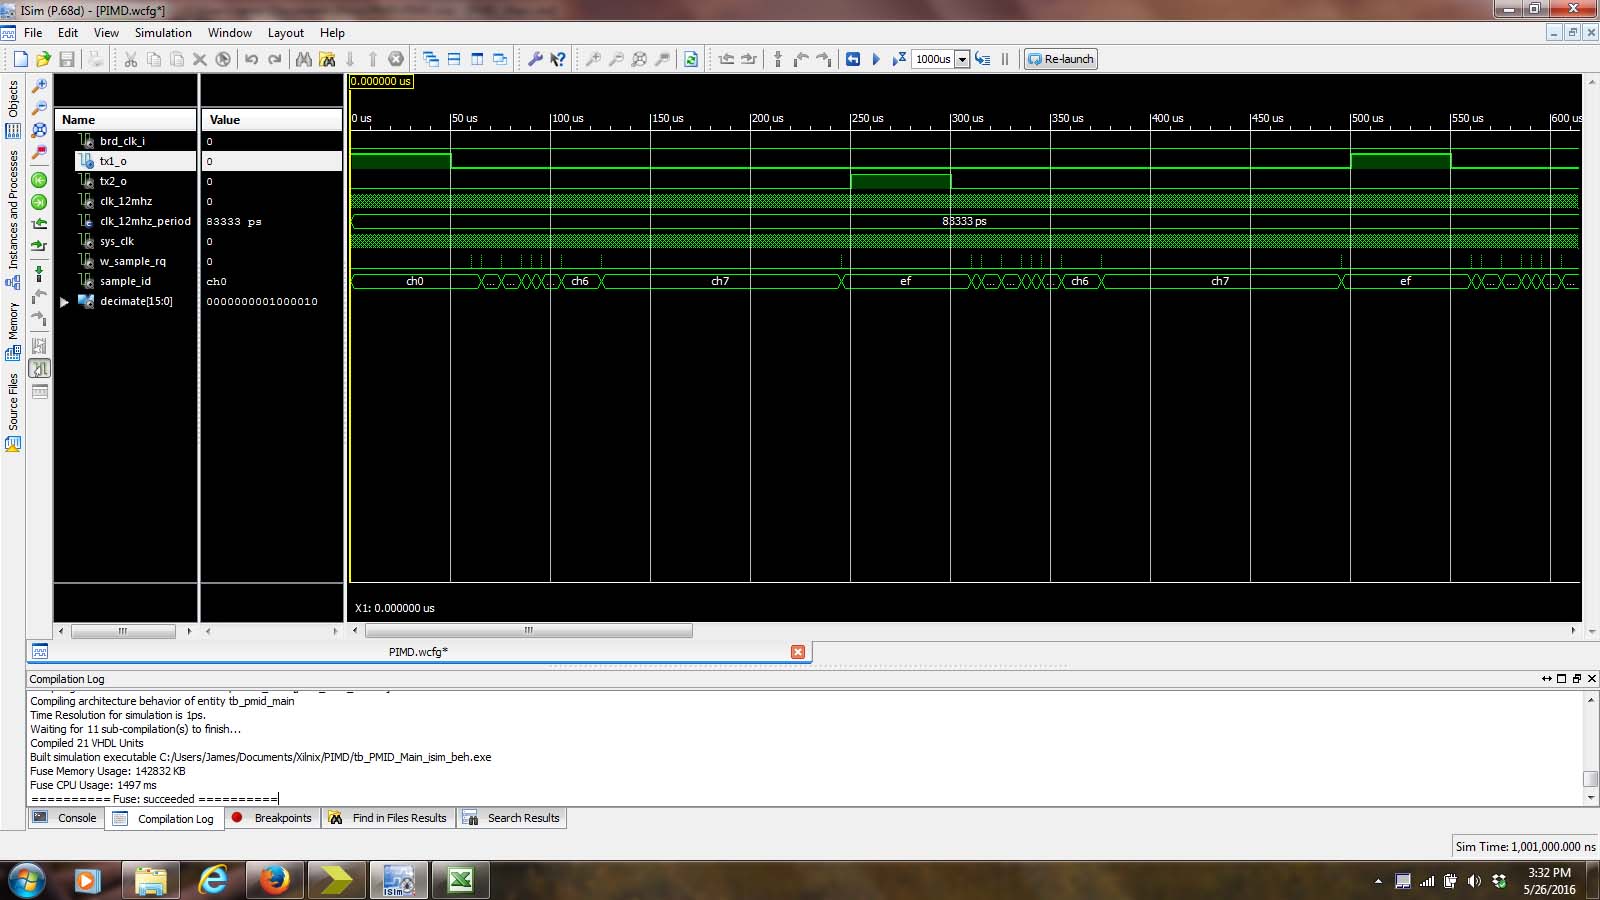
Task: Click the Undo arrow in the toolbar
Action: point(251,59)
